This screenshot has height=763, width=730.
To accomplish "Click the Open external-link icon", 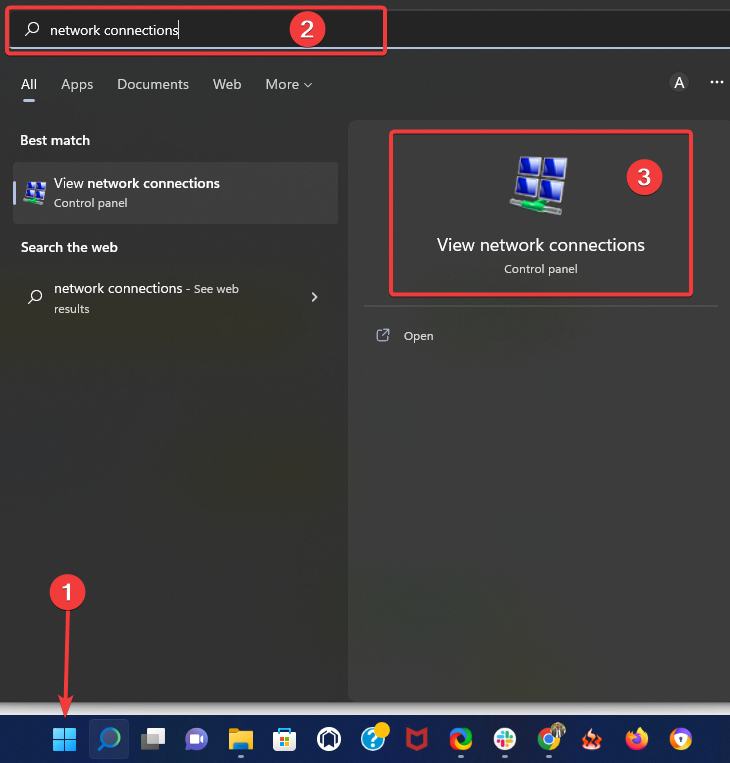I will click(x=383, y=335).
